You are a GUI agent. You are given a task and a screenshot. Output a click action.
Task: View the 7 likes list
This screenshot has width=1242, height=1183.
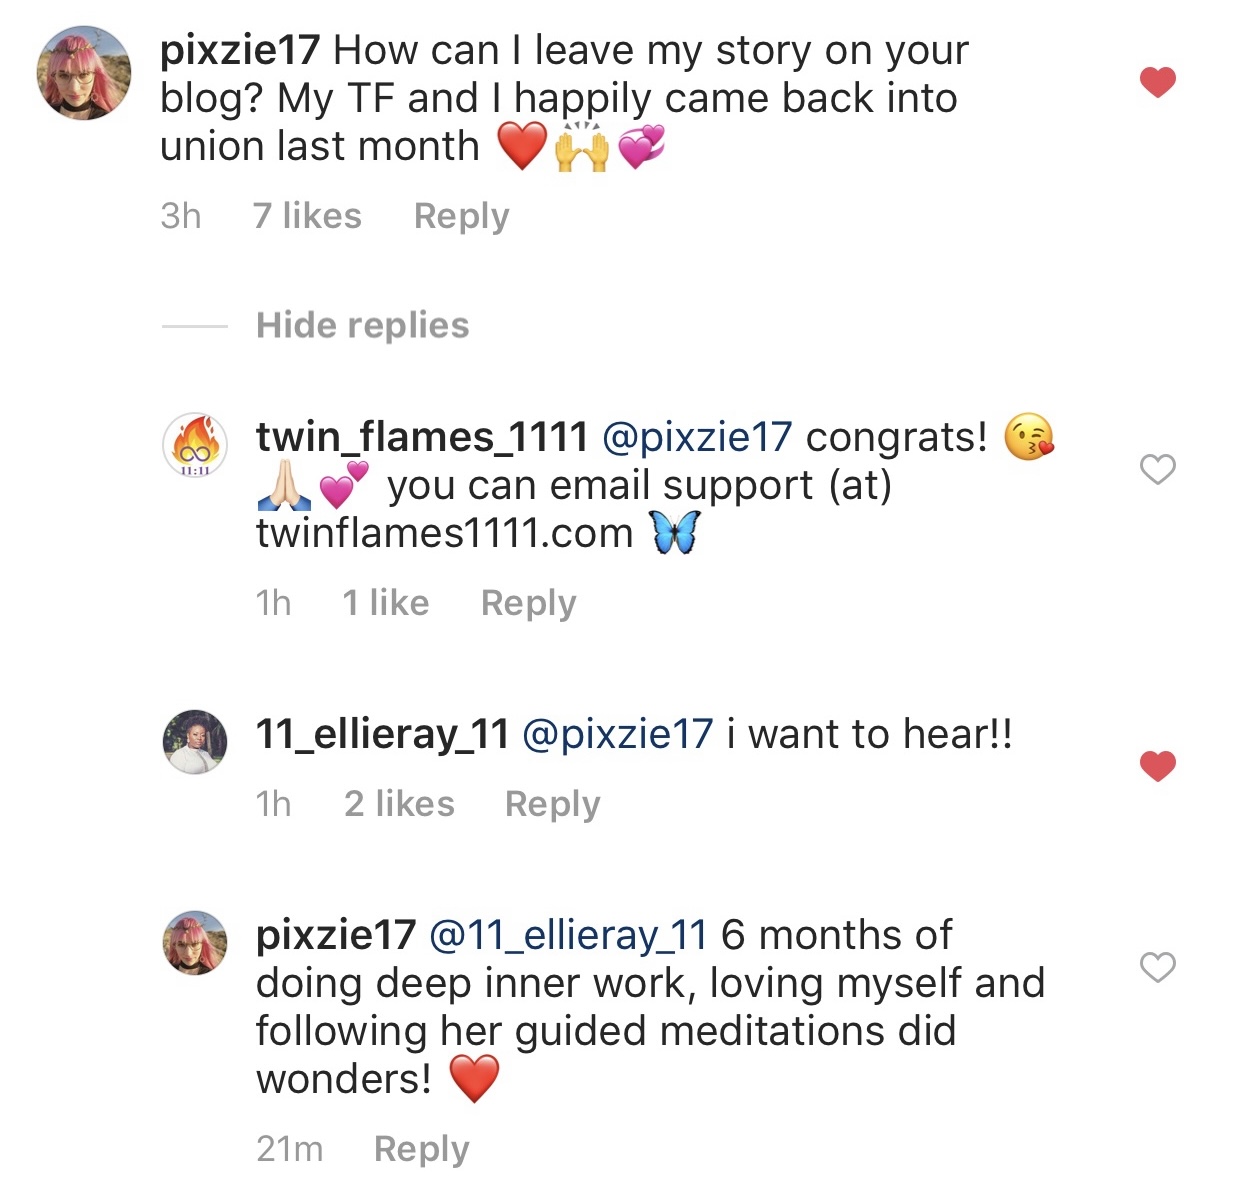(x=307, y=216)
